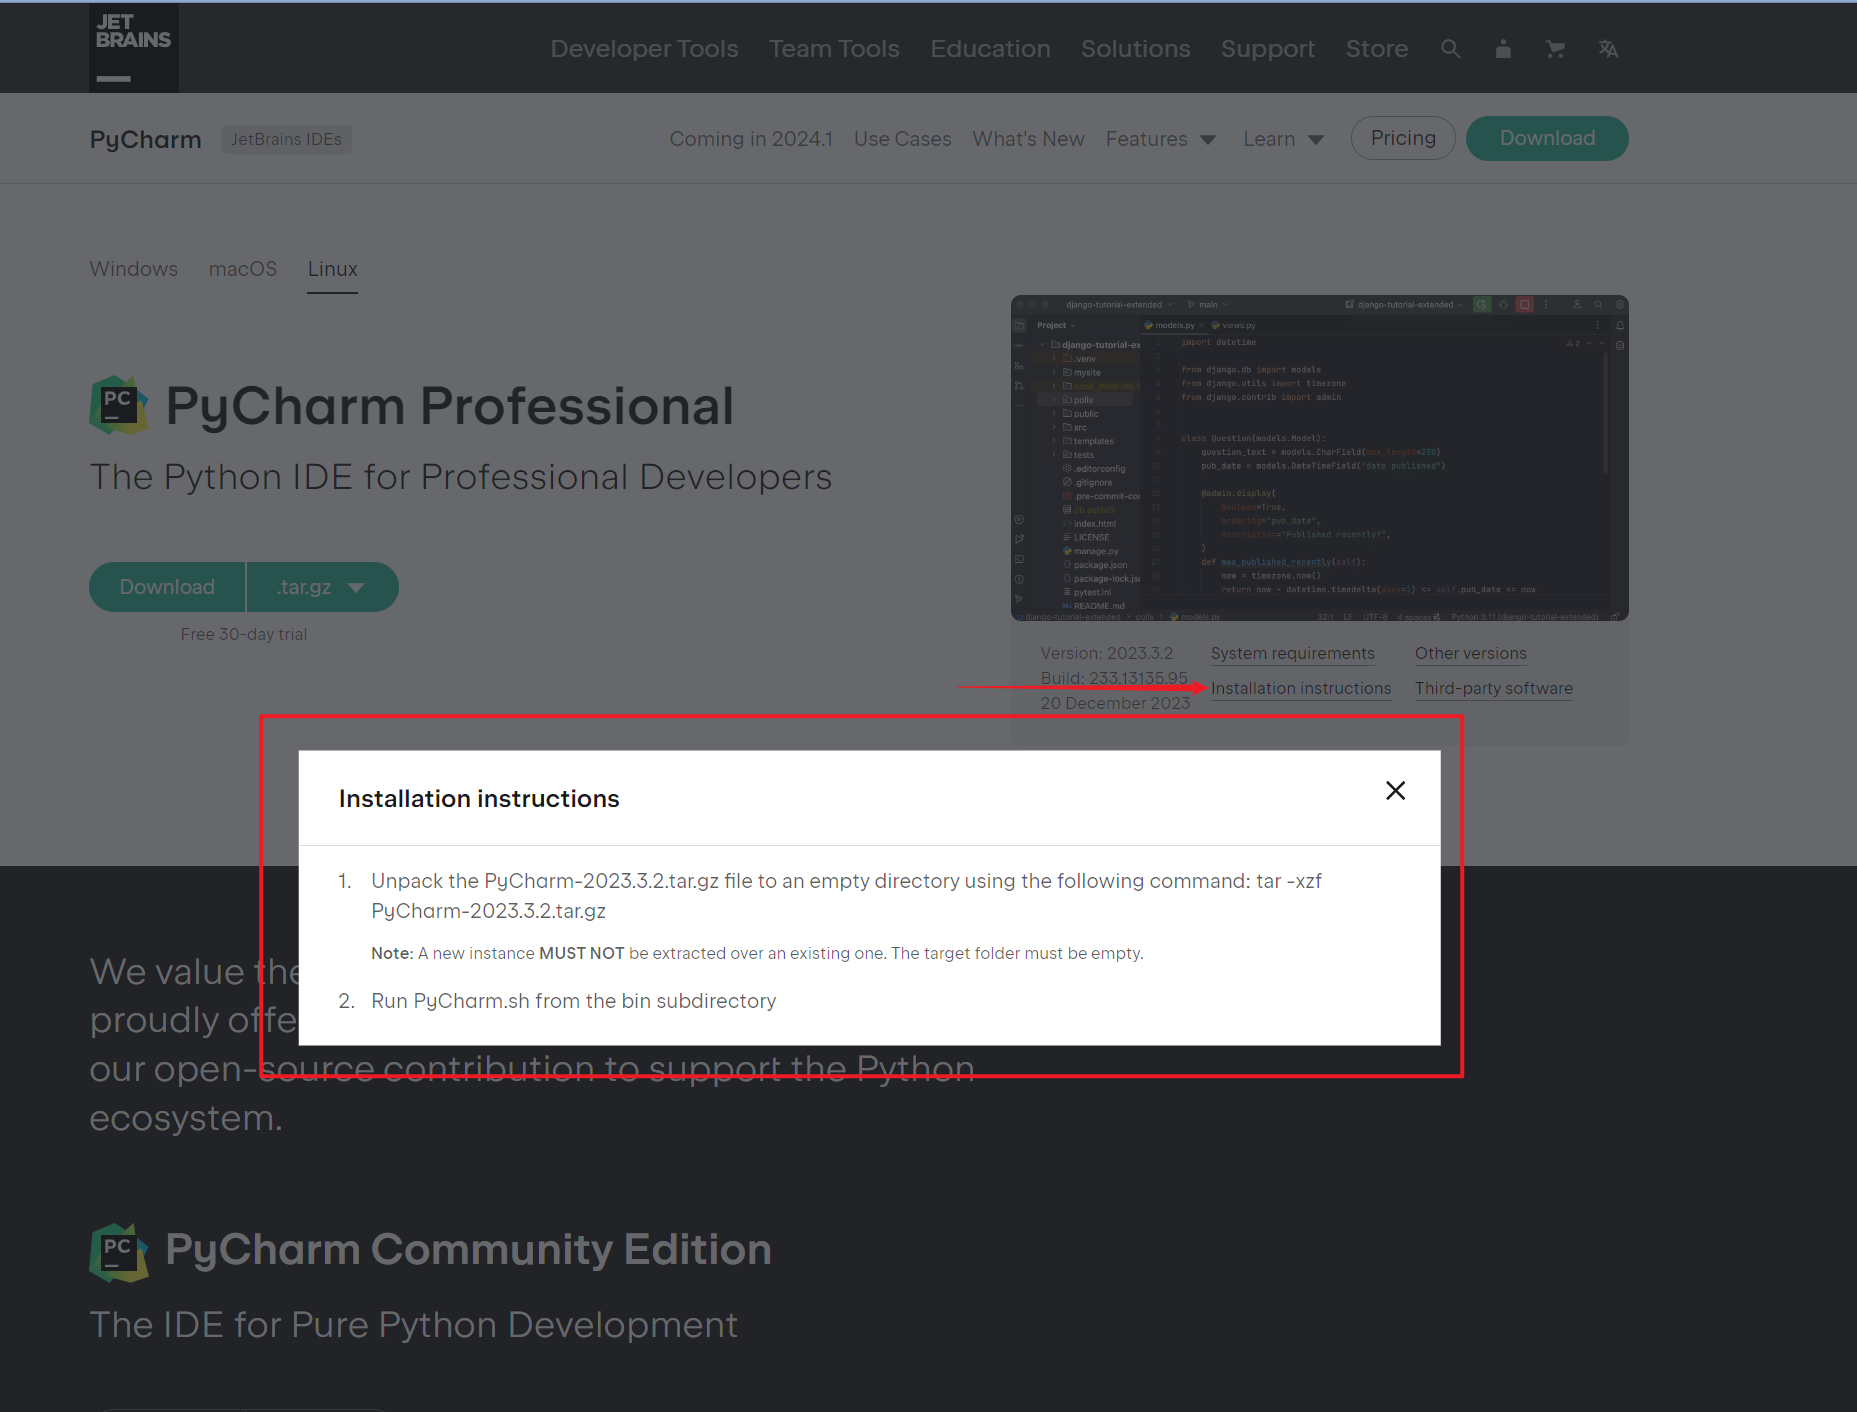Expand the Features dropdown
Viewport: 1857px width, 1412px height.
click(1161, 139)
